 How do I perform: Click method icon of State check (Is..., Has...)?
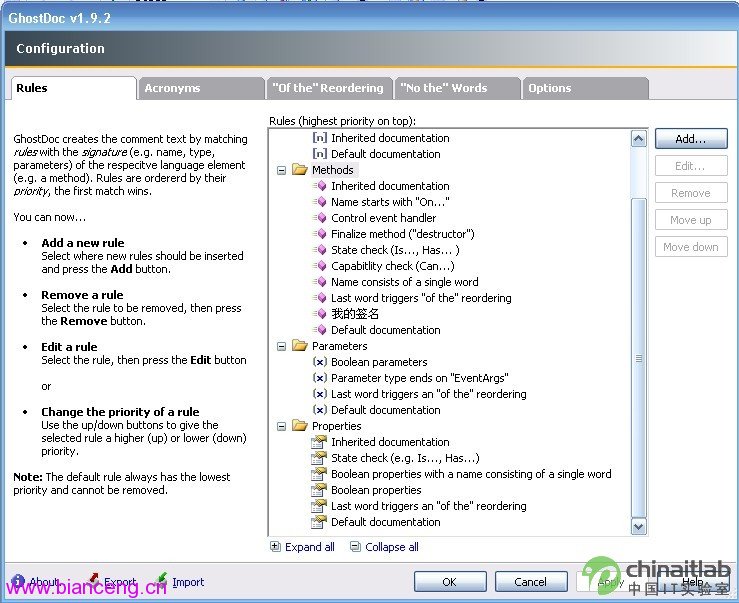(x=320, y=250)
